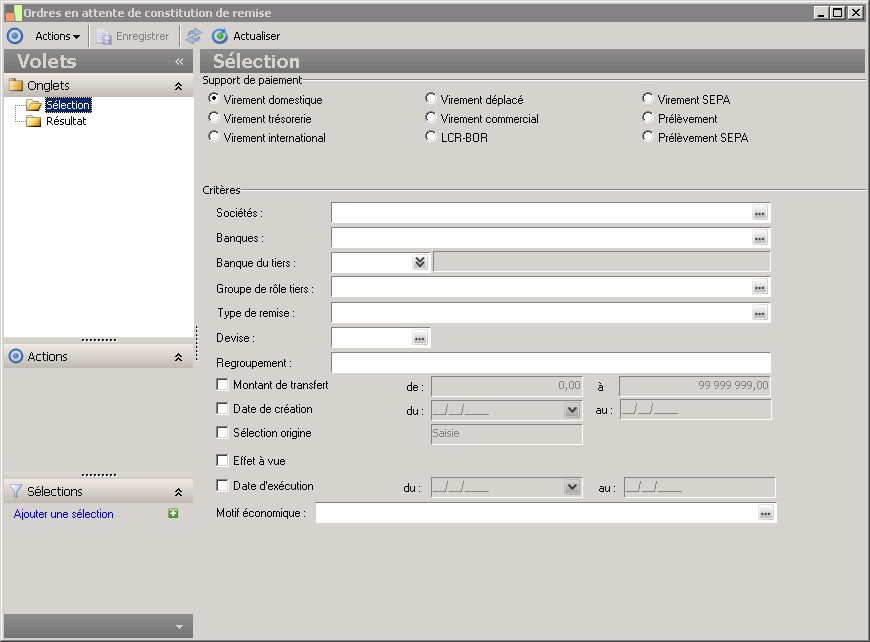This screenshot has height=642, width=870.
Task: Open the Actions dropdown menu in the toolbar
Action: tap(57, 36)
